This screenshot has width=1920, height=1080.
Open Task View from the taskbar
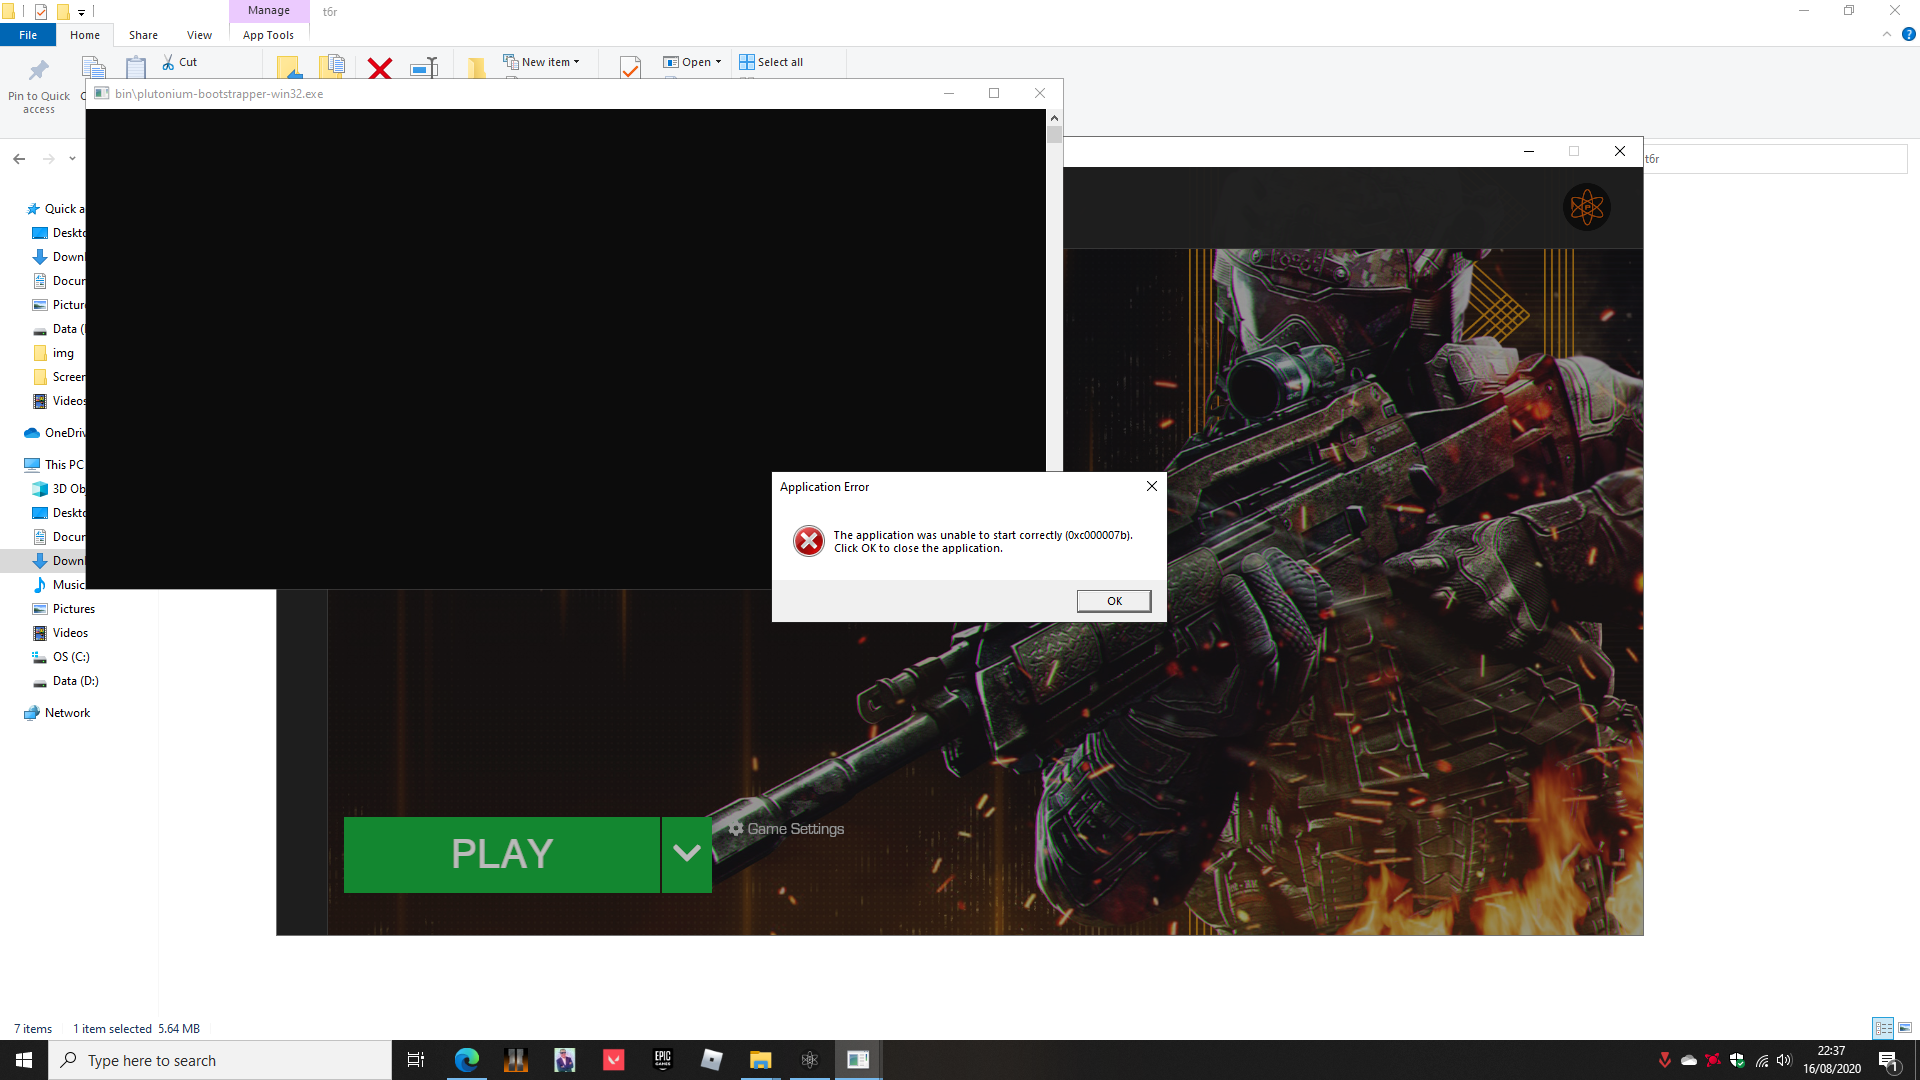(416, 1060)
